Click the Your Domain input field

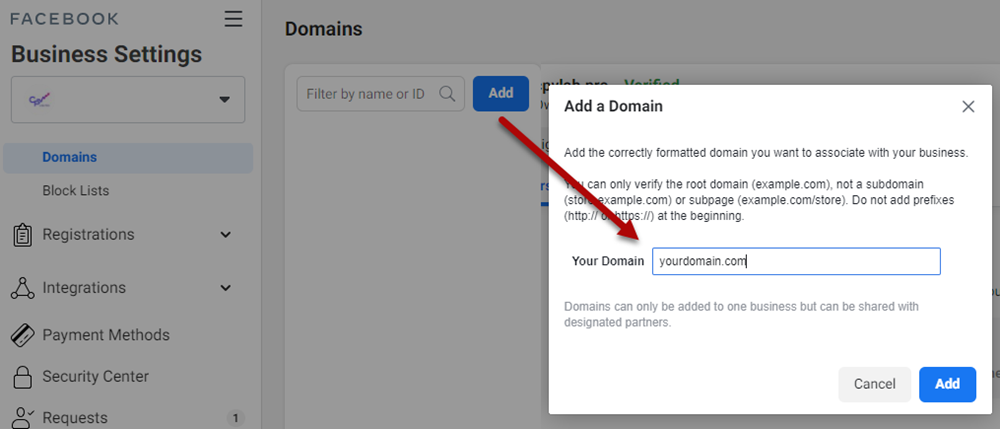[796, 261]
